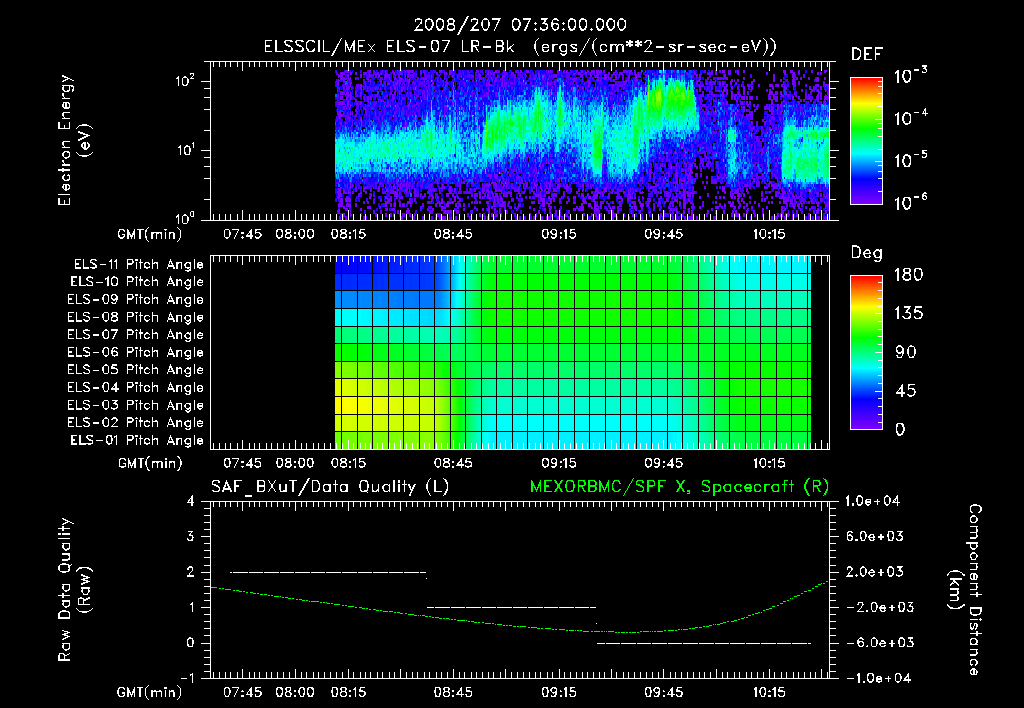Screen dimensions: 1024x708
Task: Click the ELS-01 Pitch Angle row label
Action: [137, 440]
